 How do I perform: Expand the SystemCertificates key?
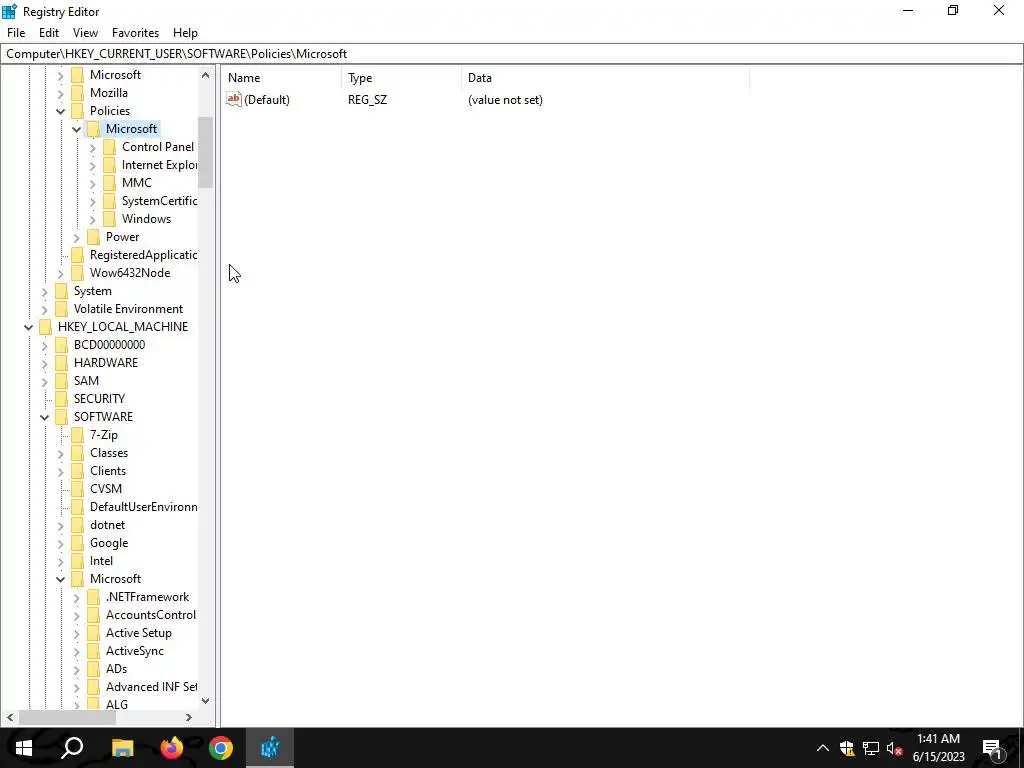pos(93,202)
